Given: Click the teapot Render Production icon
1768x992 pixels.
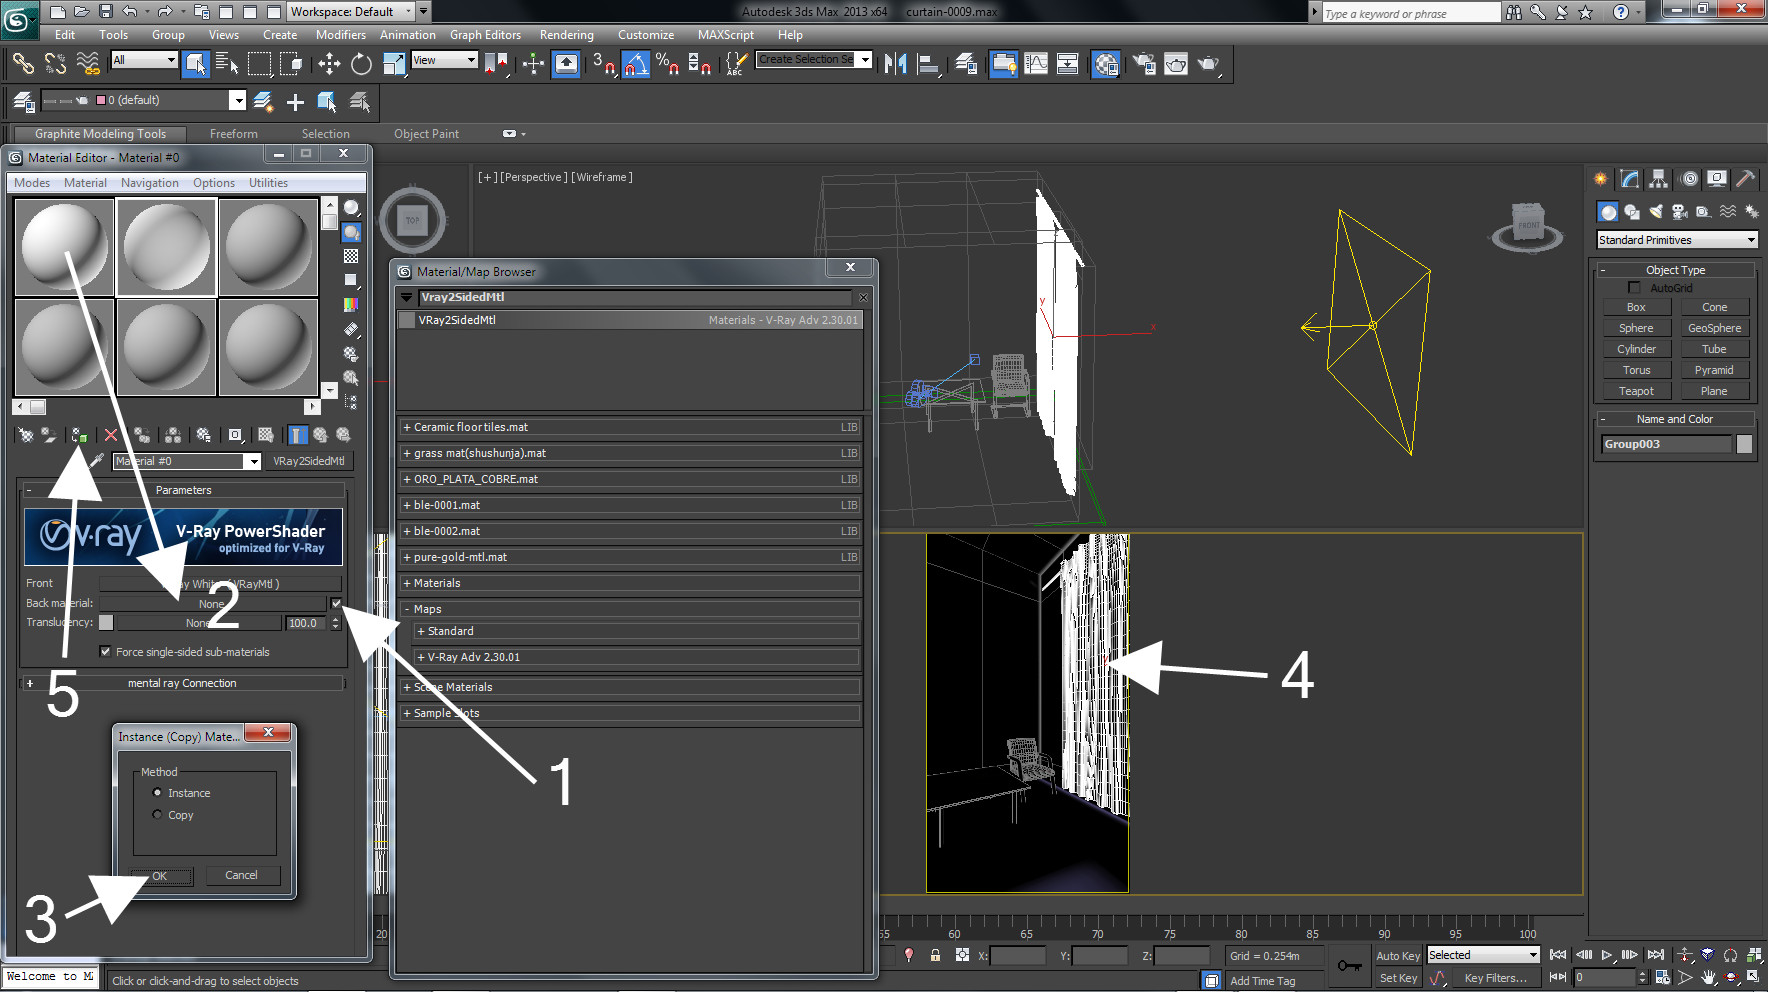Looking at the screenshot, I should pos(1209,64).
